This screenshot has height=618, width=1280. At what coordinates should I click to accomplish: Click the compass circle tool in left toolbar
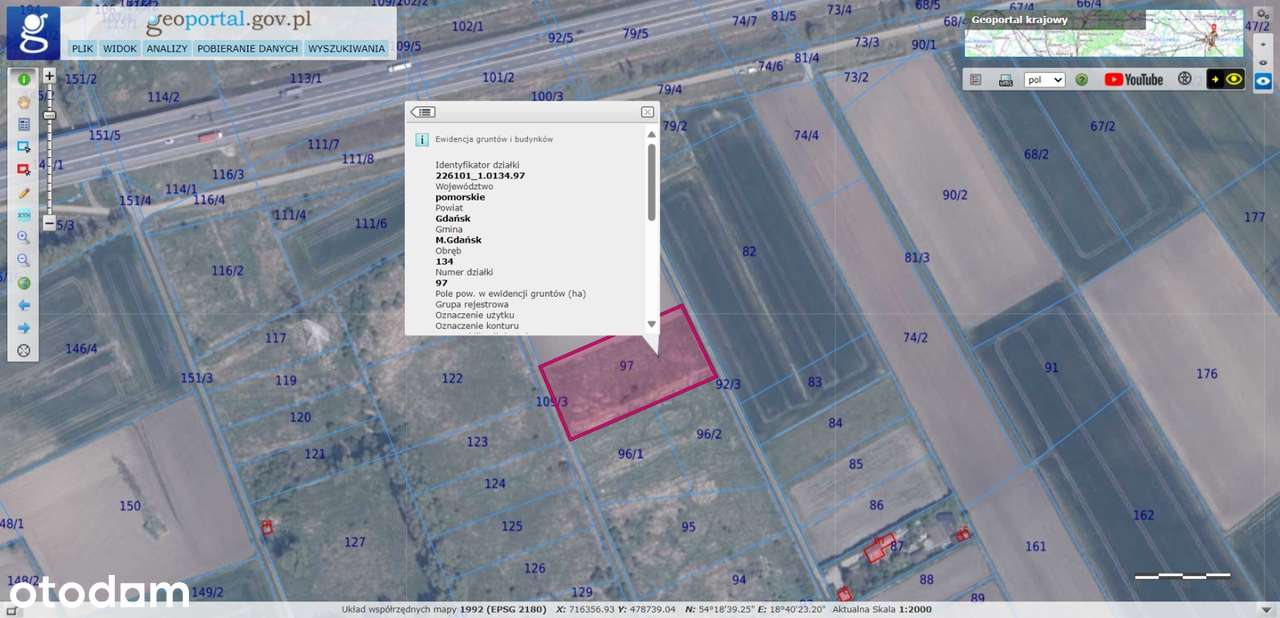click(24, 351)
